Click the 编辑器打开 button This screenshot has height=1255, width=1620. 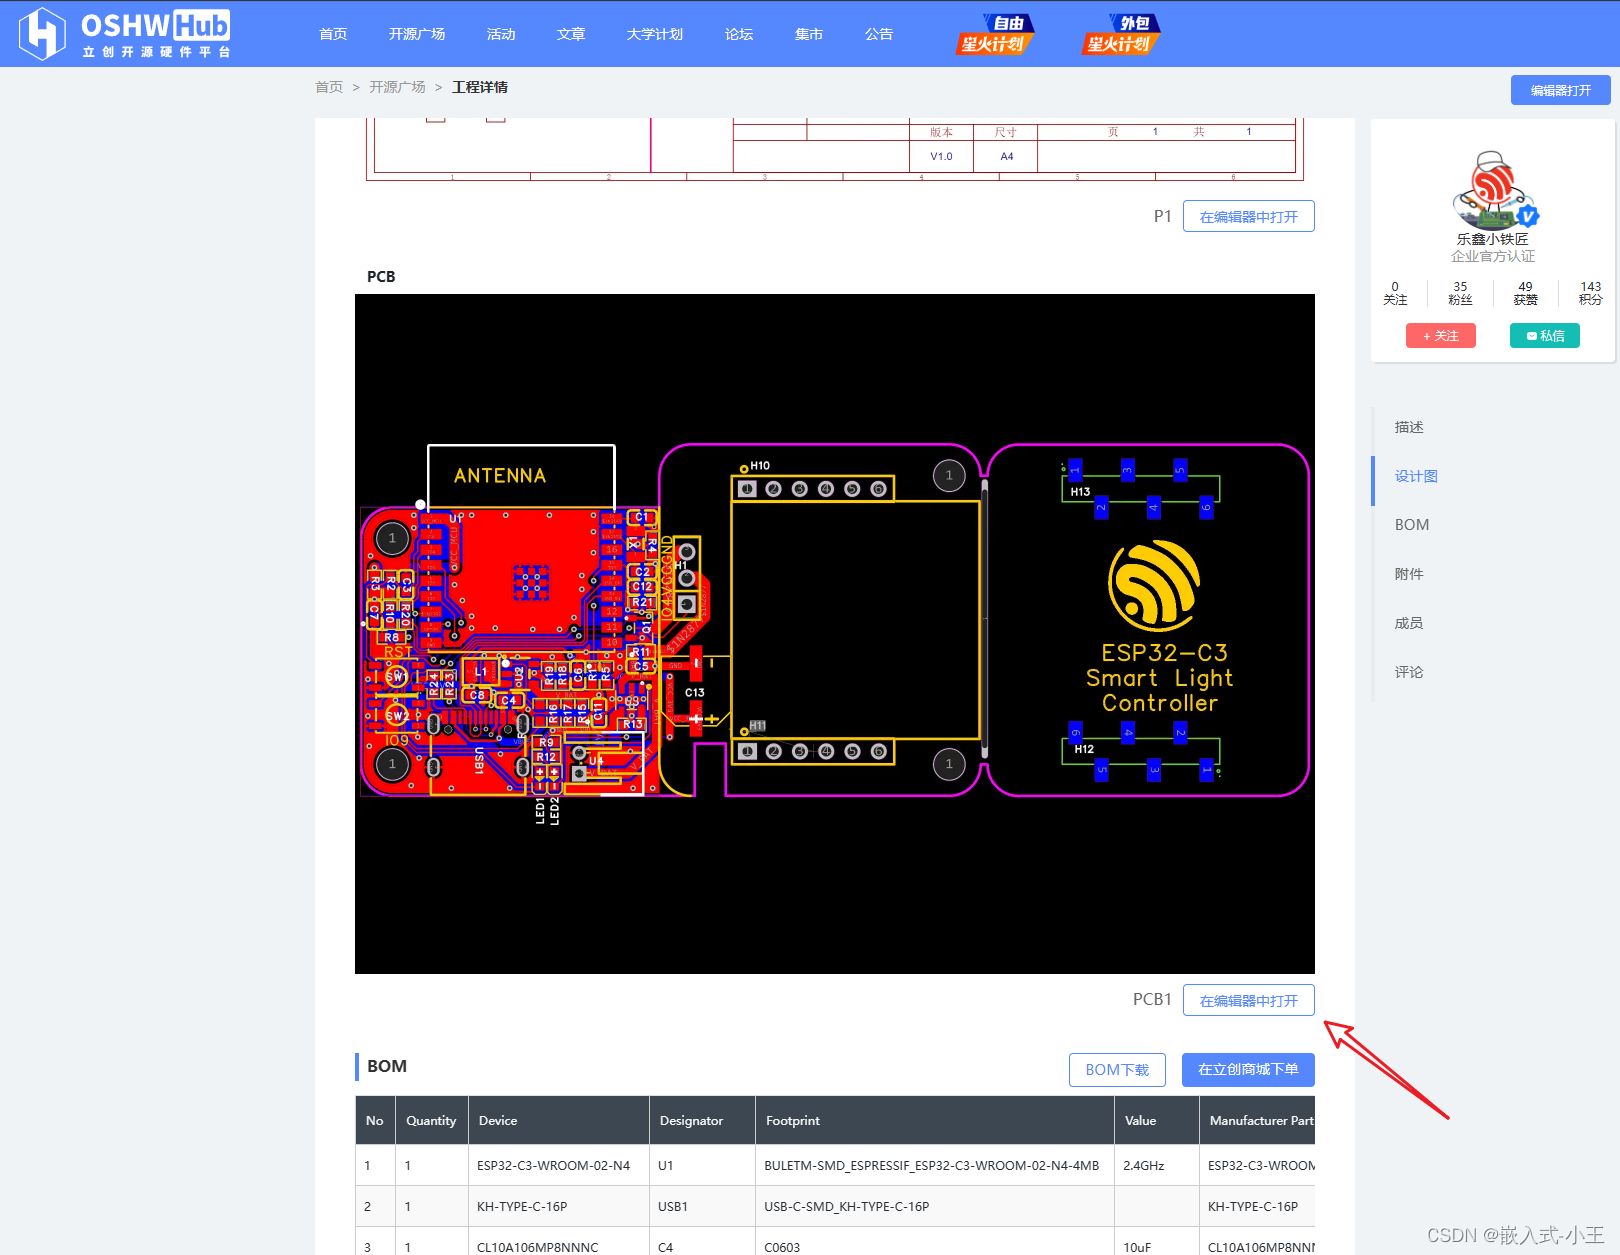pos(1561,90)
